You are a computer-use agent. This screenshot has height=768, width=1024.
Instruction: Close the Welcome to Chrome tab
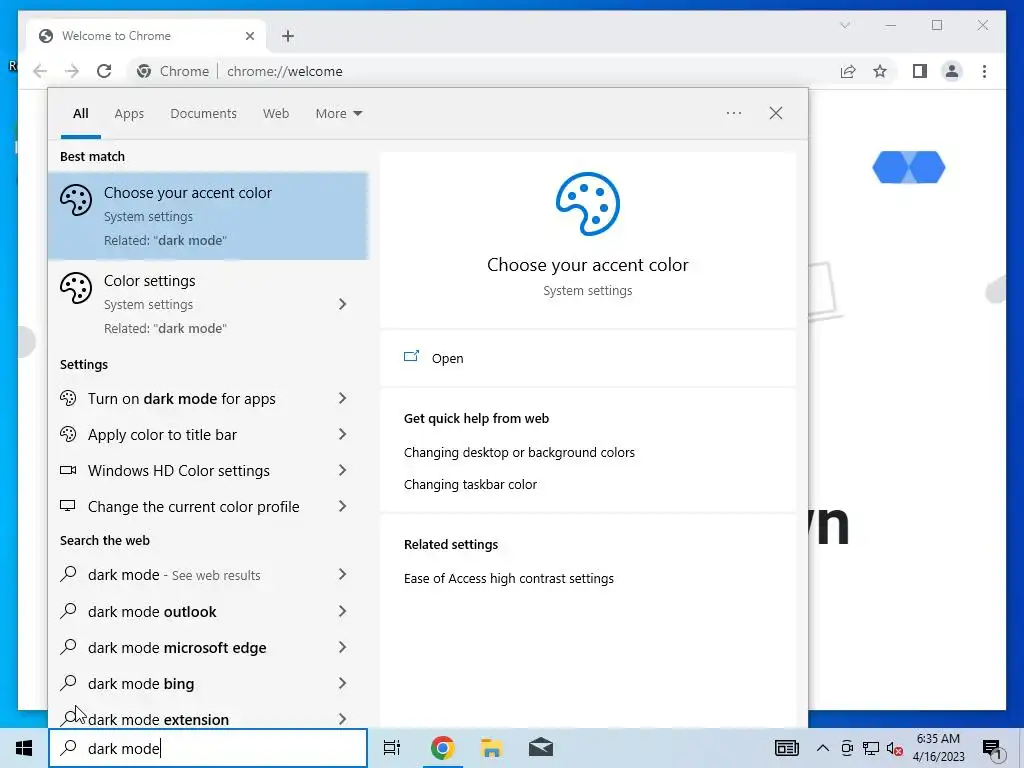pos(249,36)
